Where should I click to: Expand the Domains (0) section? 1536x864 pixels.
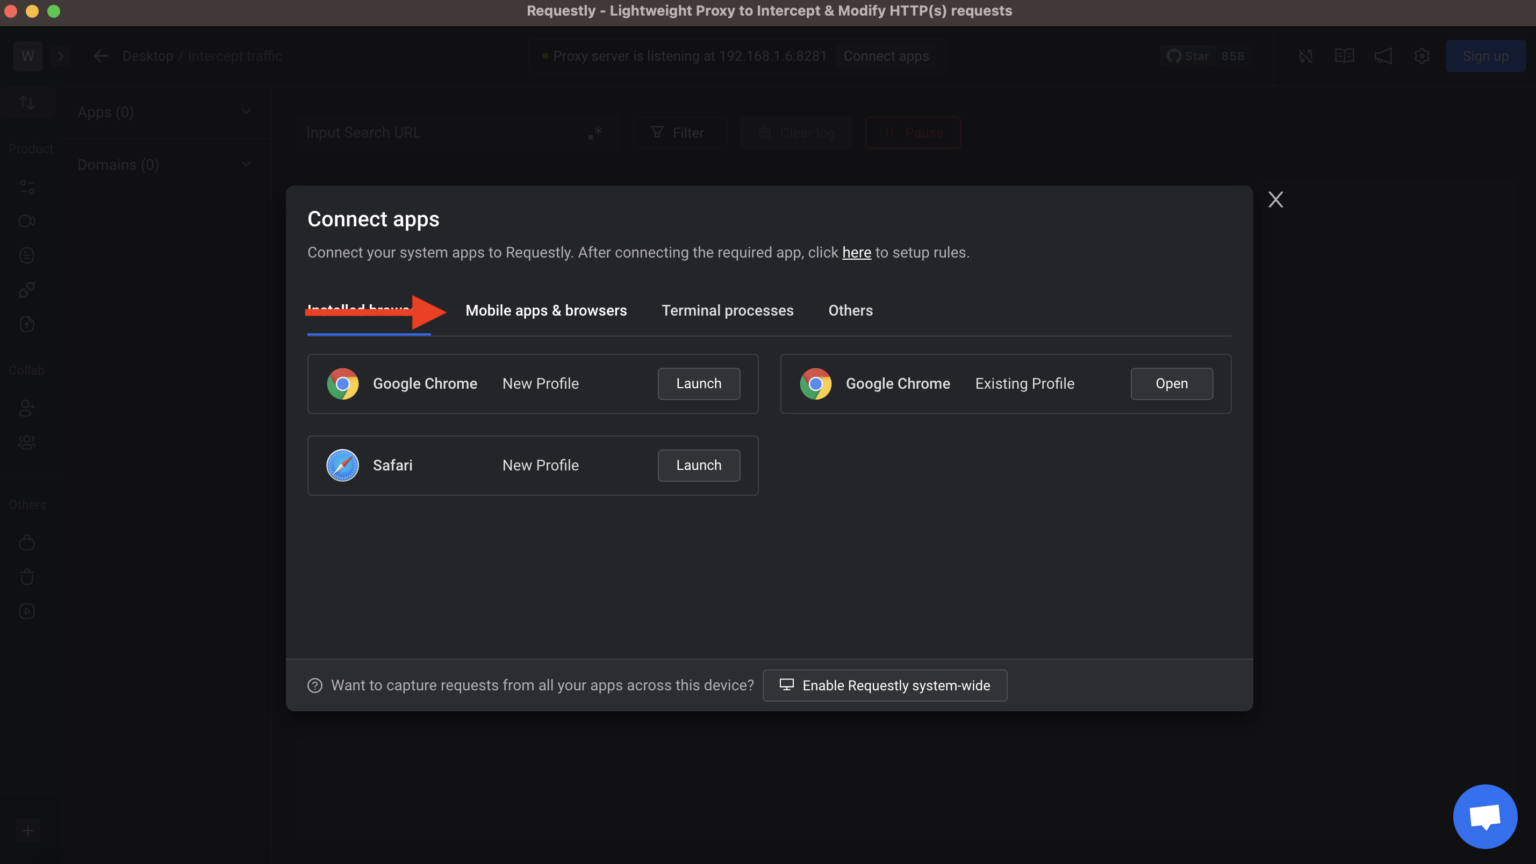[246, 165]
